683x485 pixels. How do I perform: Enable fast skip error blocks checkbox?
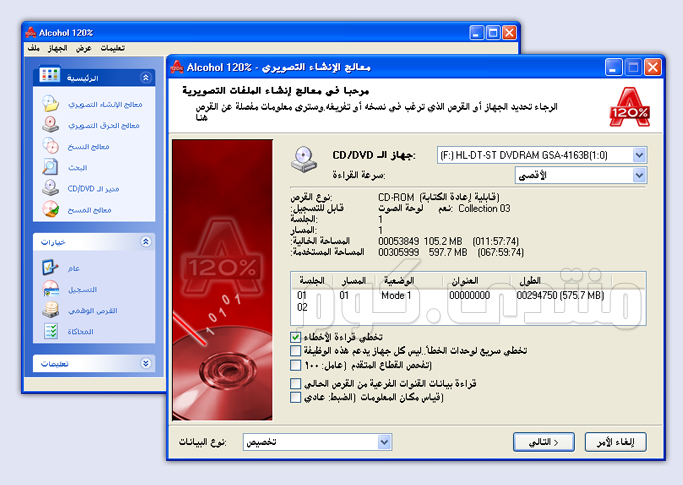pyautogui.click(x=295, y=352)
